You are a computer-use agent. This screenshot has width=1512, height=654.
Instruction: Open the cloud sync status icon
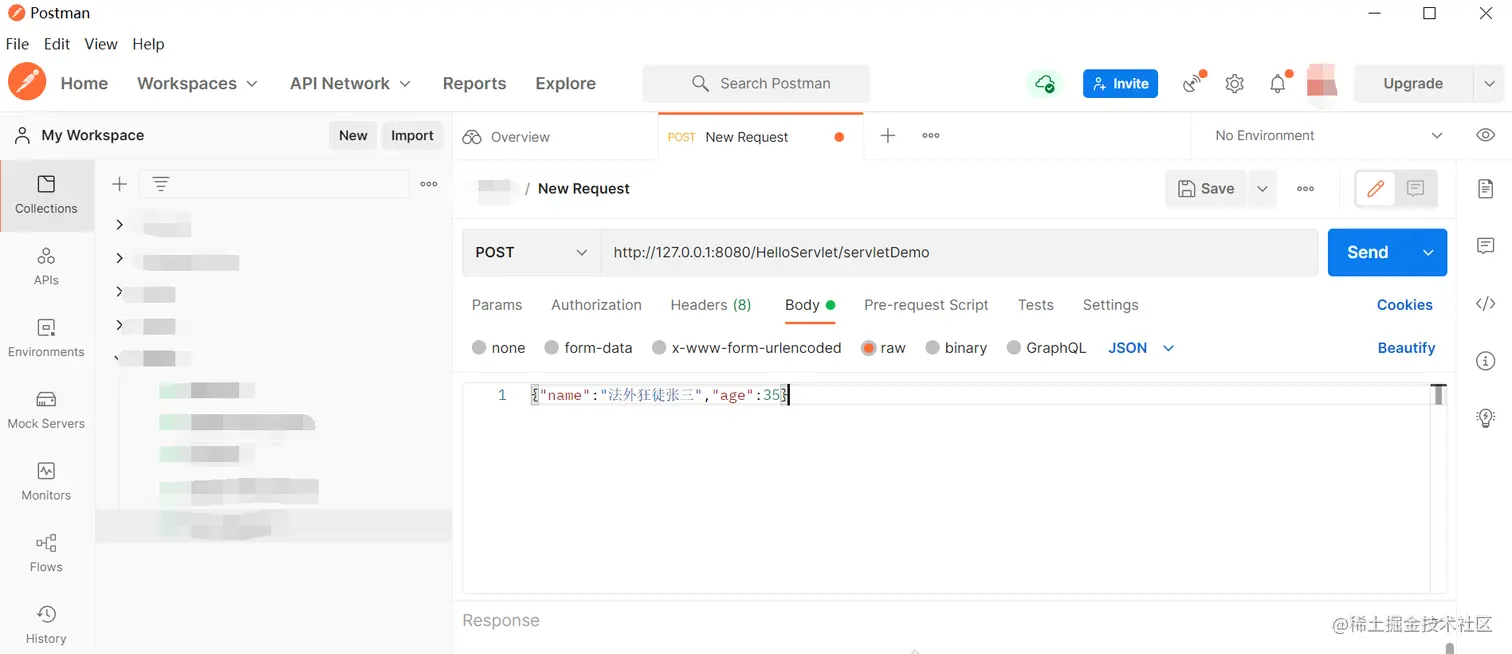(1045, 84)
